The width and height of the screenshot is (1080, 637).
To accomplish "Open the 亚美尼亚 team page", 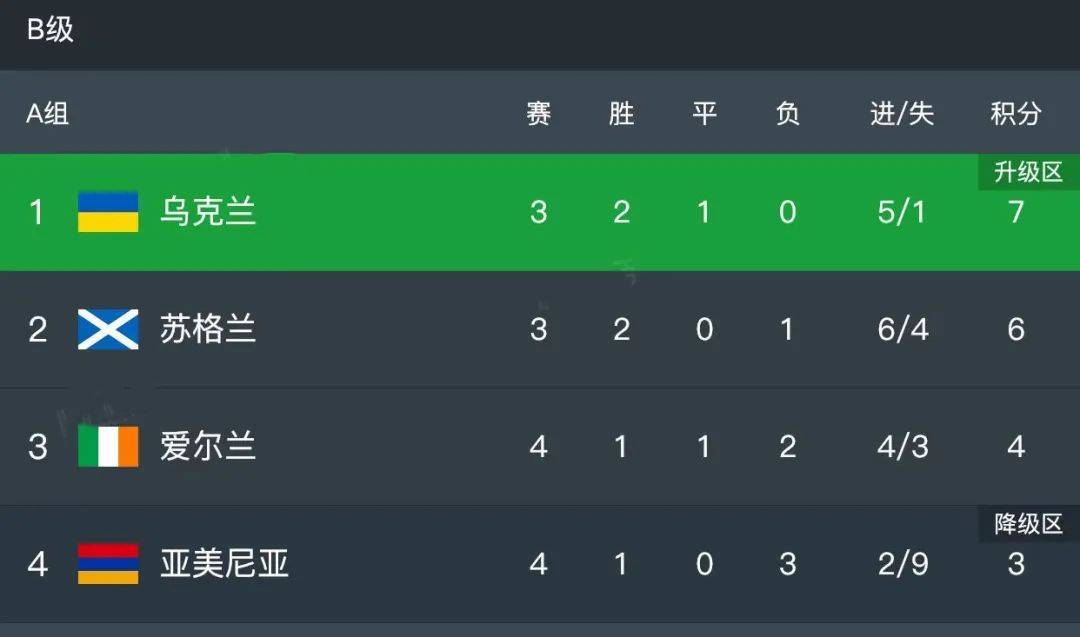I will 225,563.
